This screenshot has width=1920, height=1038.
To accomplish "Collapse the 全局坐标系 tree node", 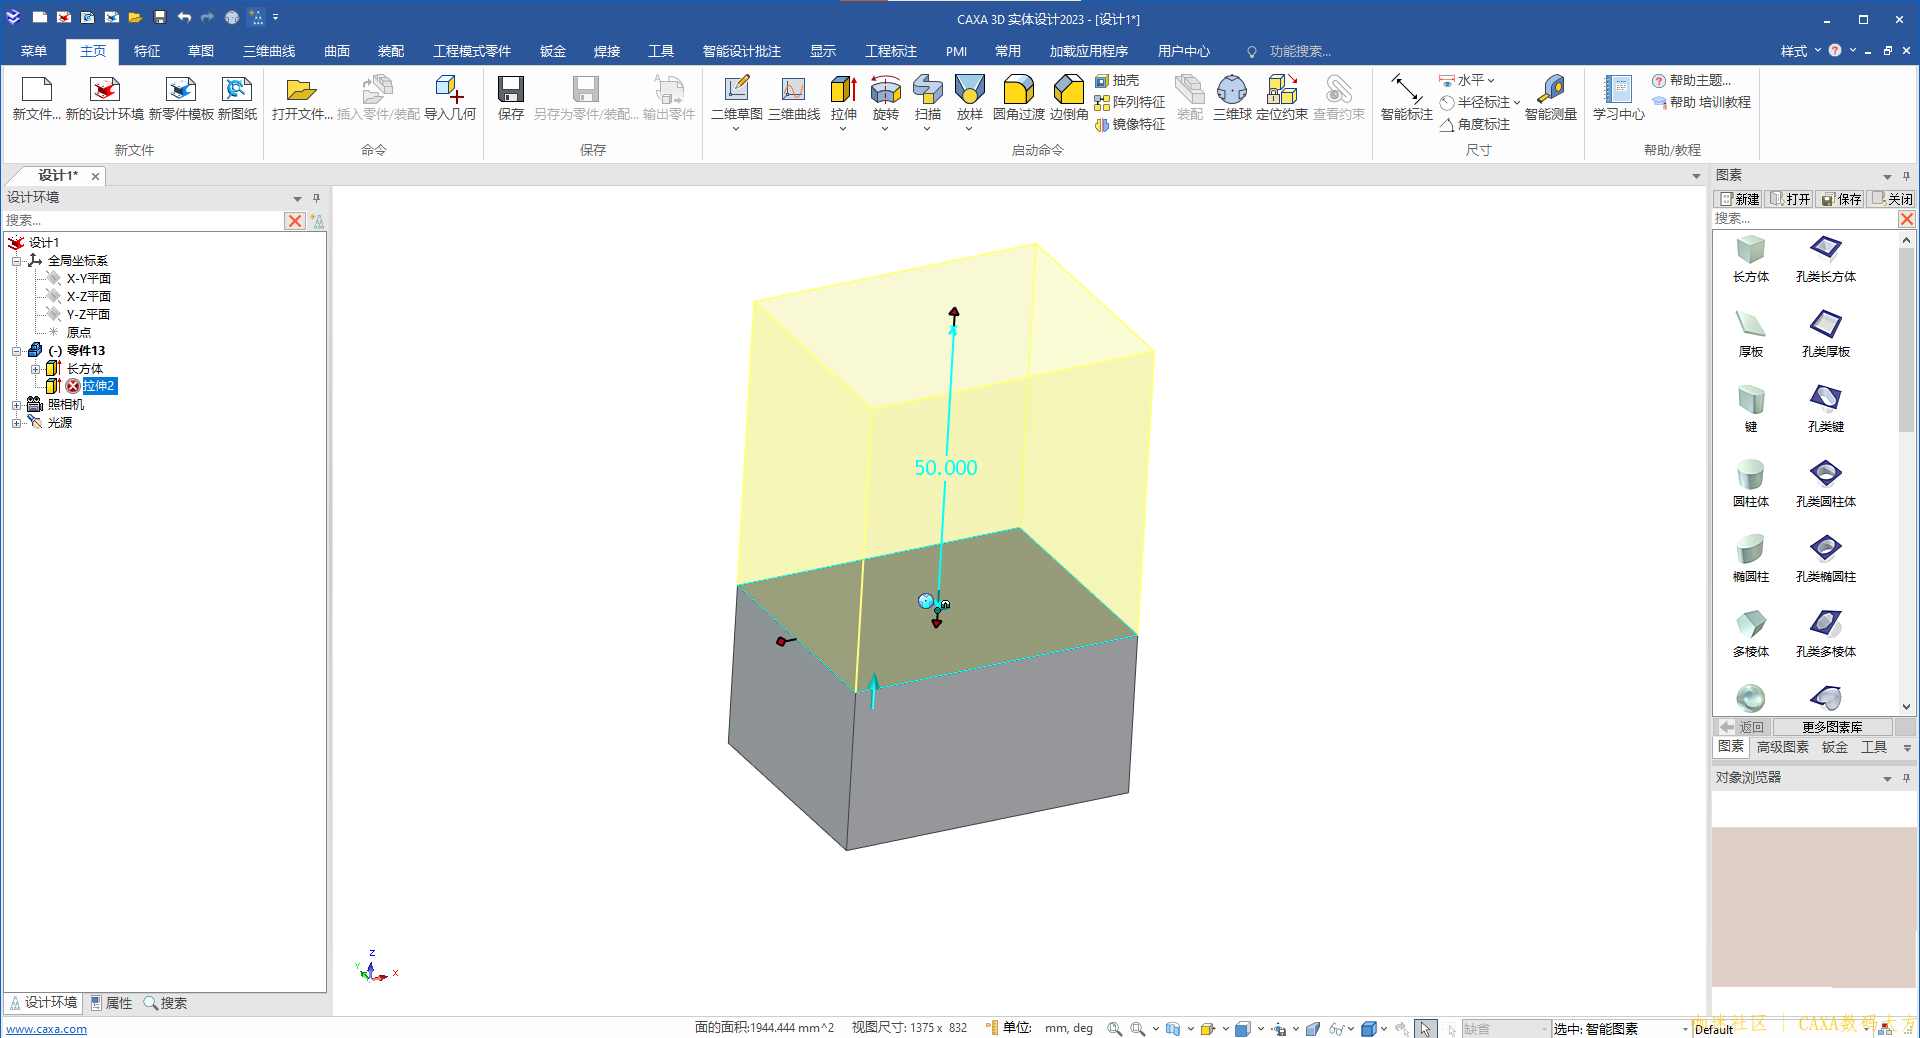I will (16, 261).
